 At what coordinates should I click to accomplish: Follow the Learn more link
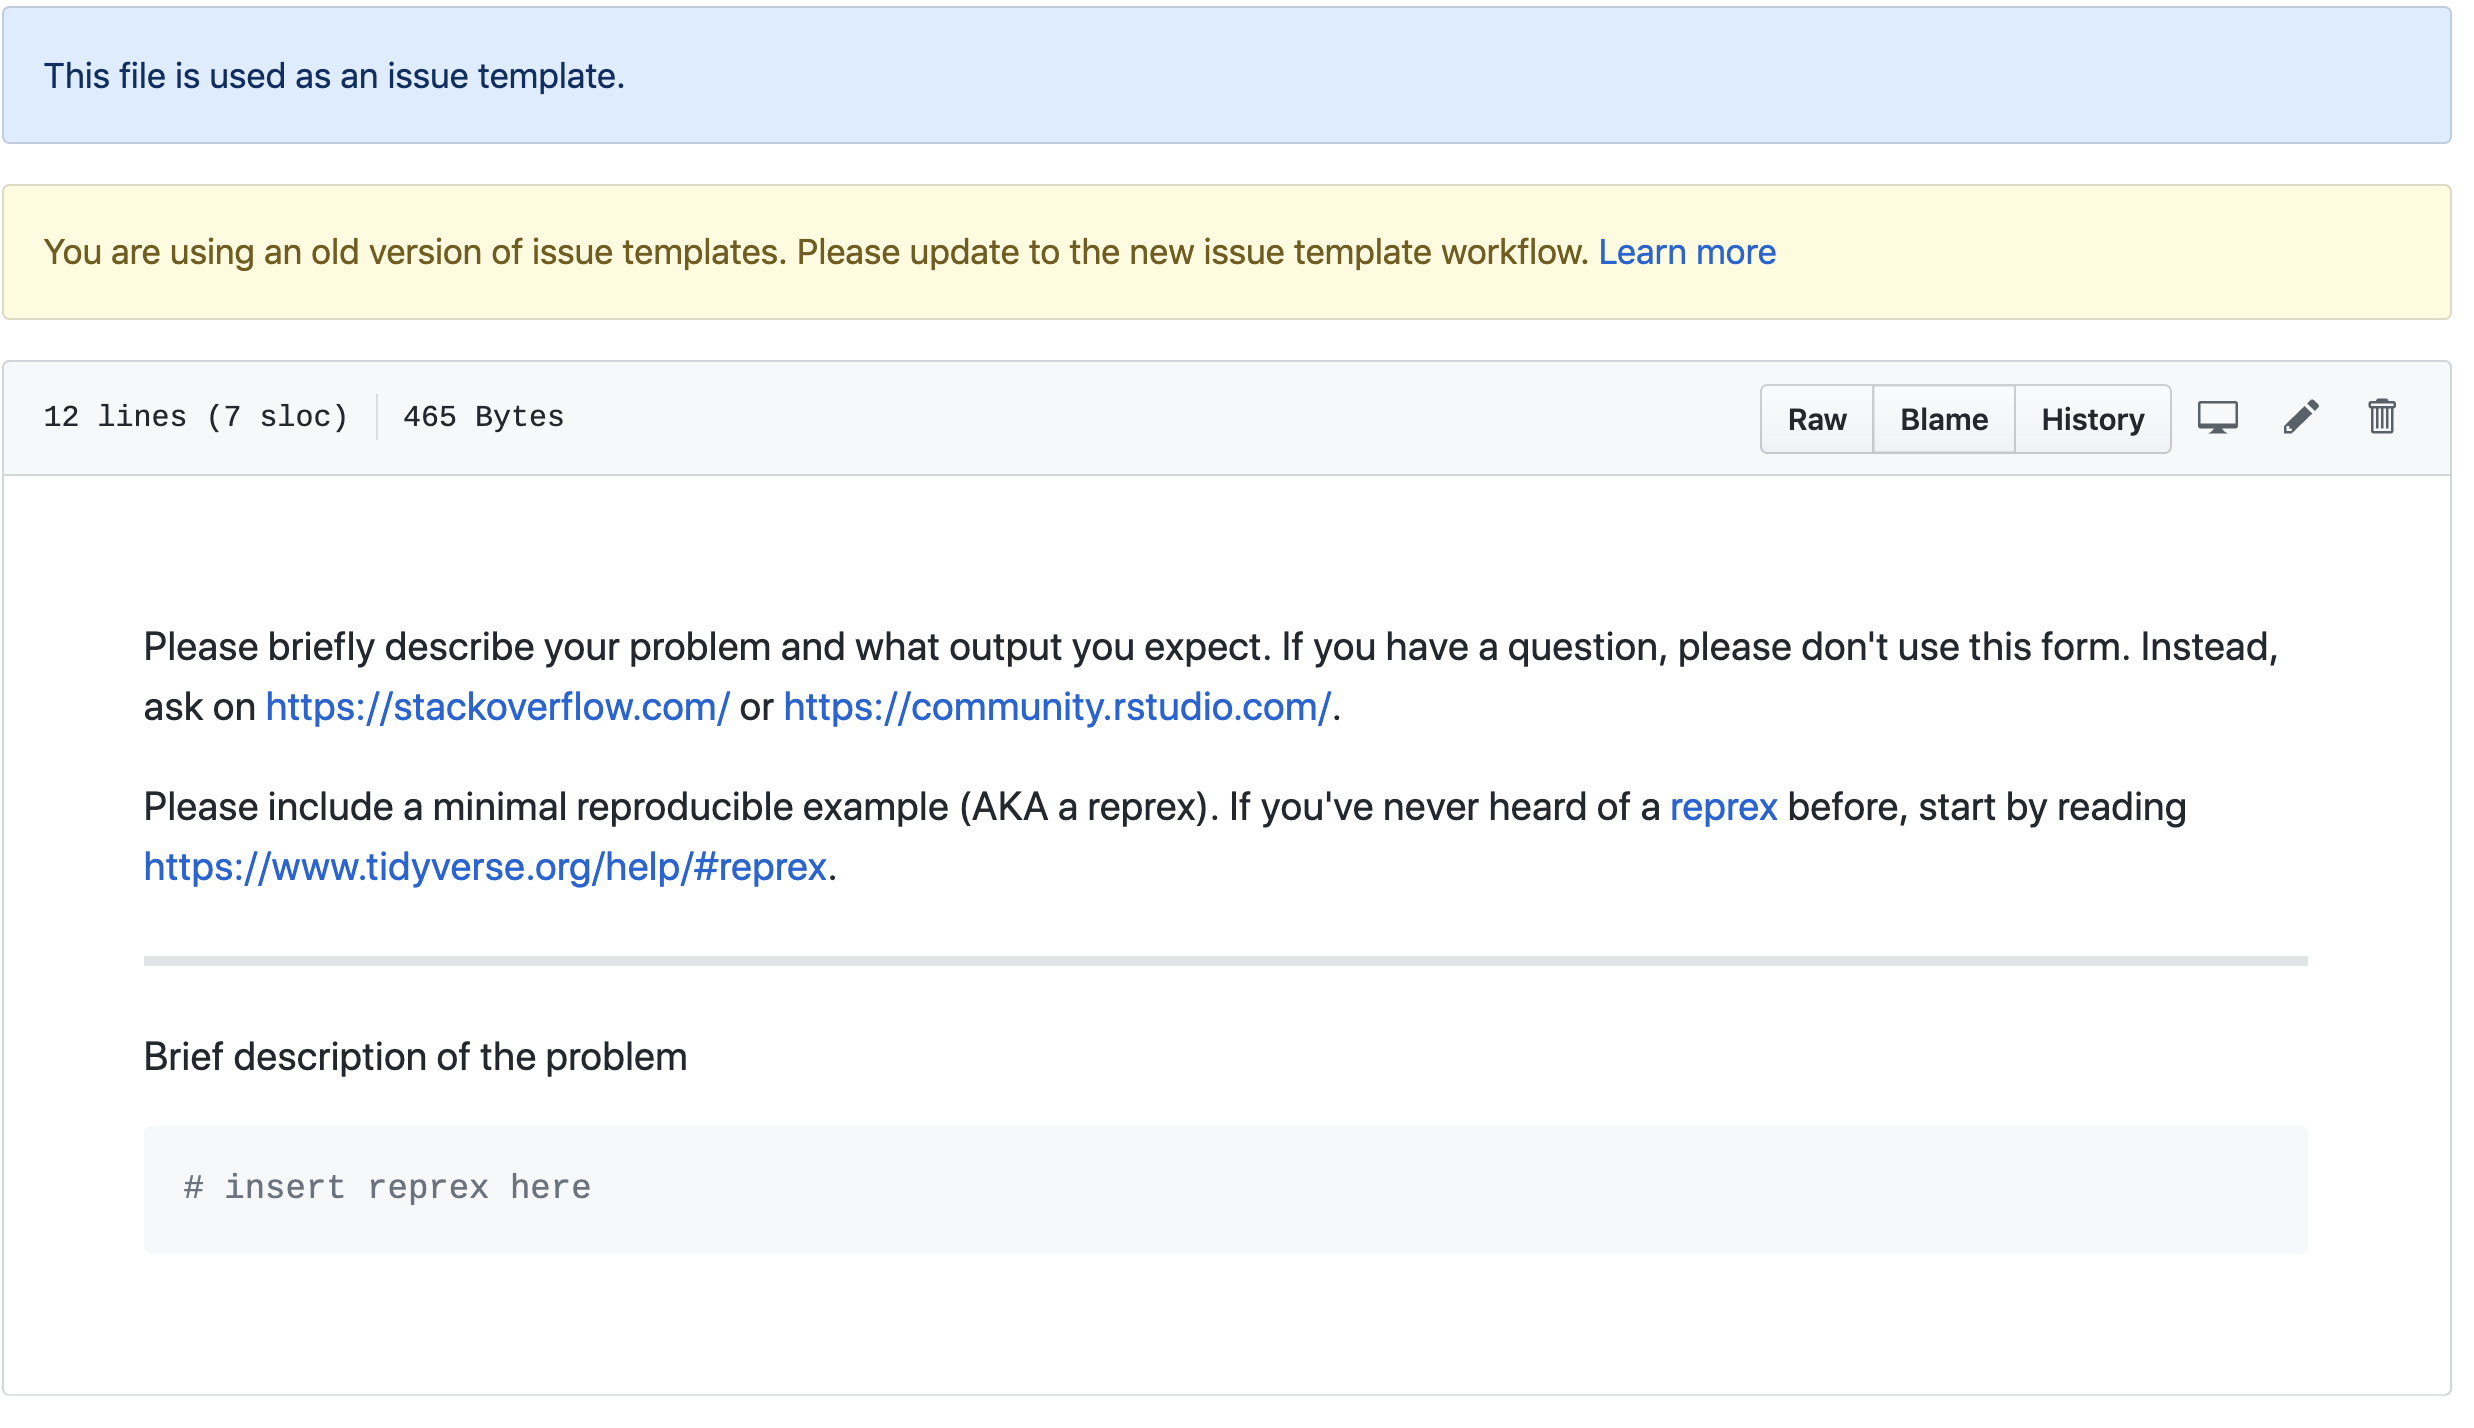(x=1686, y=253)
